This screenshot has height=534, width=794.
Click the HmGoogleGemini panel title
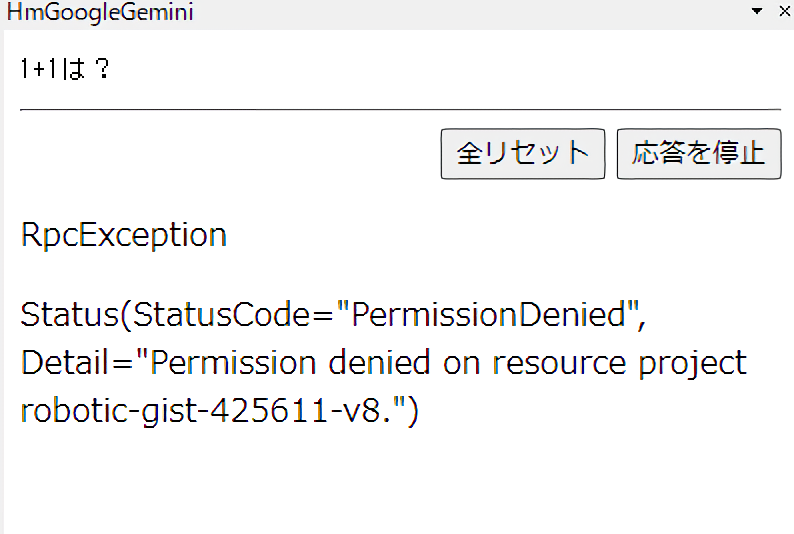[100, 13]
